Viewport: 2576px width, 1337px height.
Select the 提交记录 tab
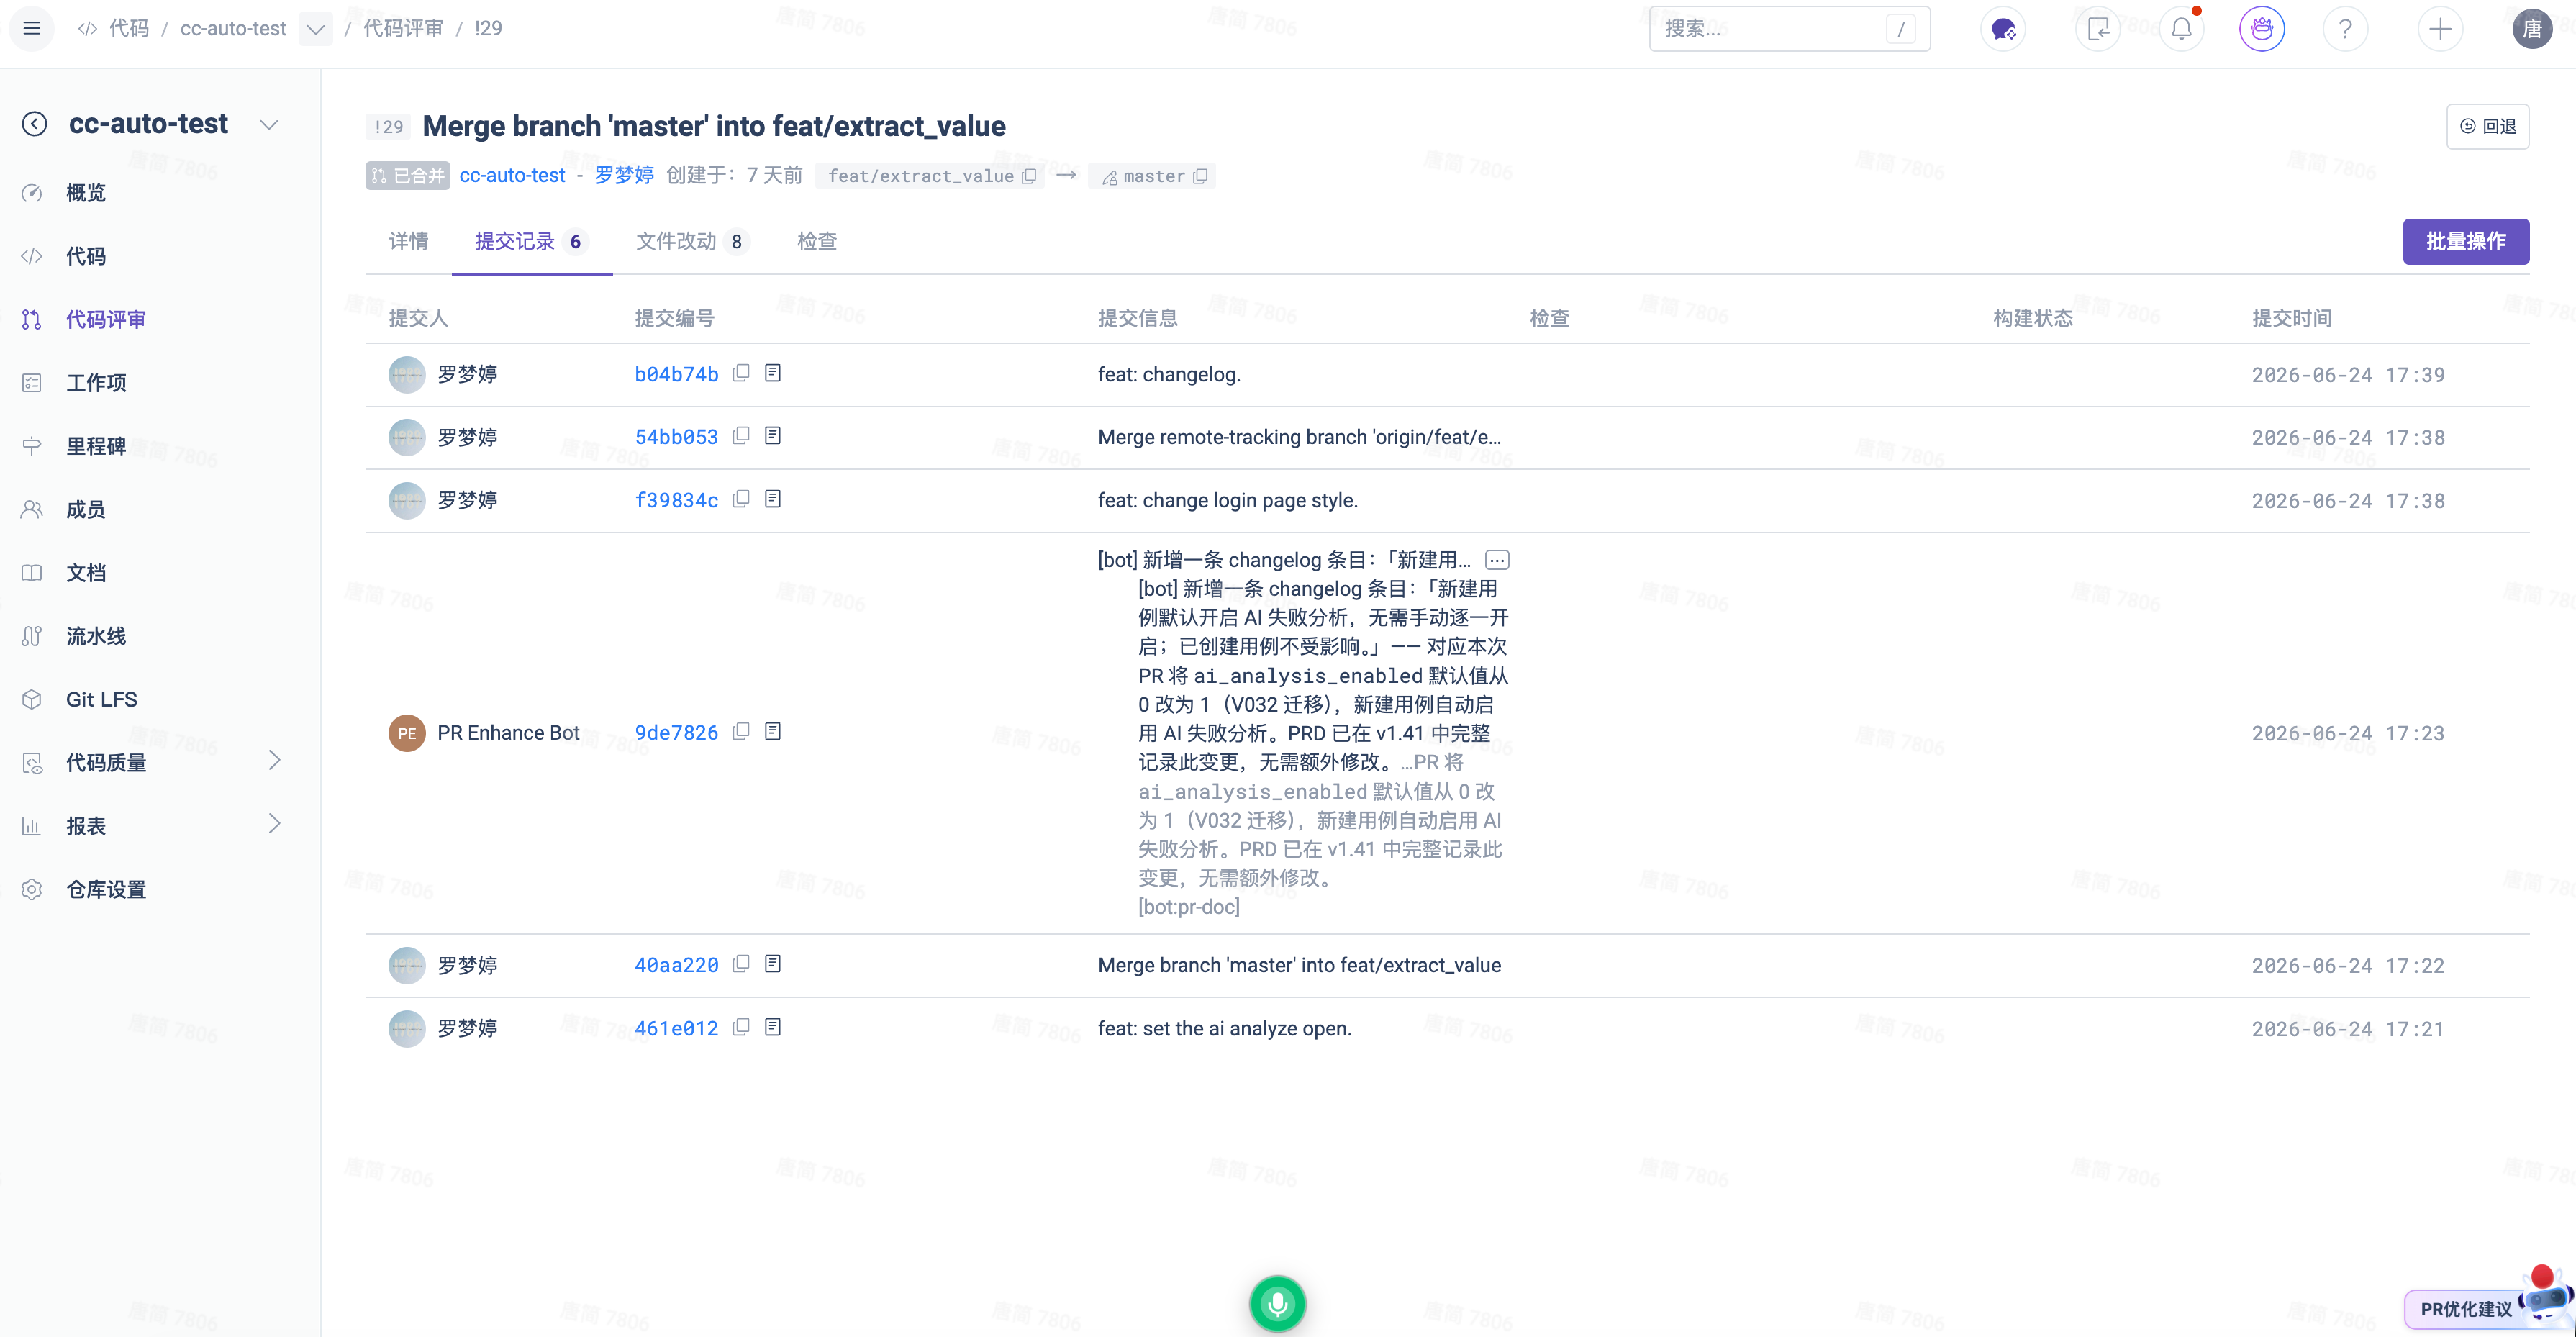[x=532, y=241]
